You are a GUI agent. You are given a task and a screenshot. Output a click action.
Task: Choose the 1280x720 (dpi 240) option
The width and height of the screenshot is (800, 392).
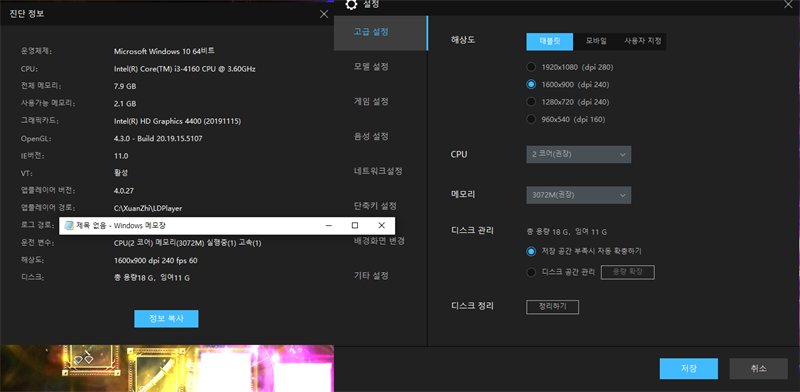(531, 102)
